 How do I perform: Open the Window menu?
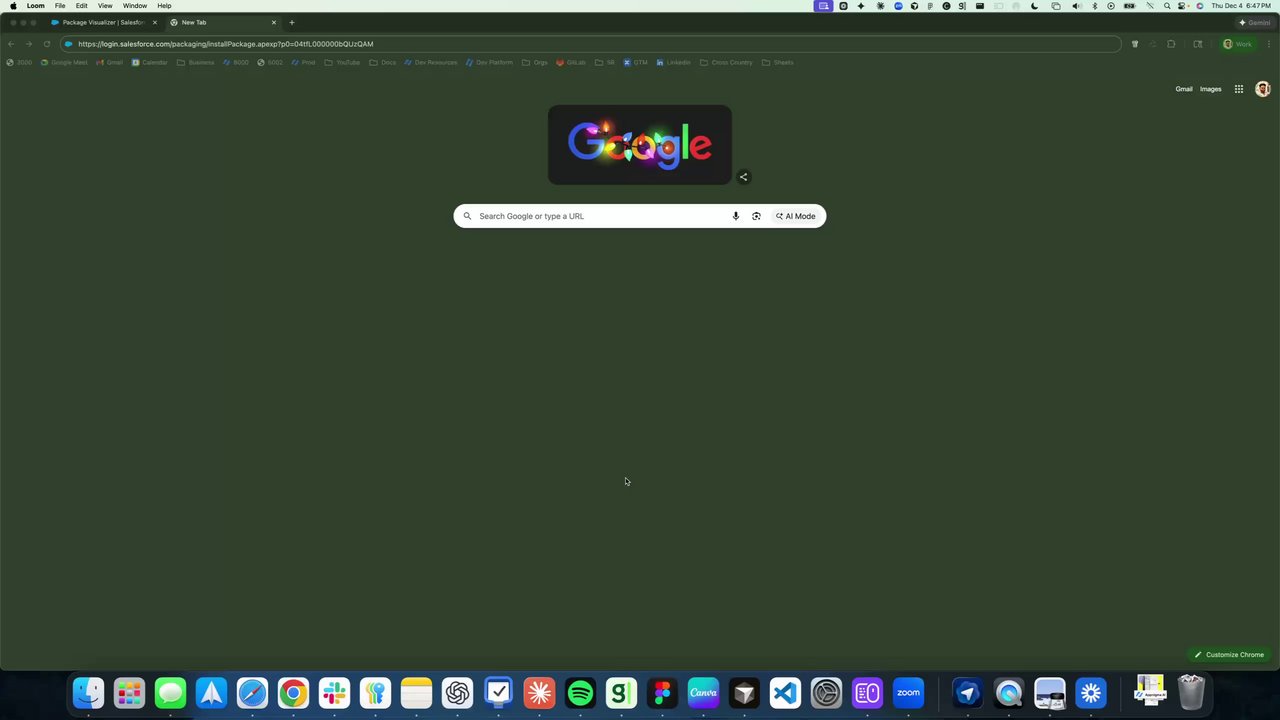click(x=135, y=6)
